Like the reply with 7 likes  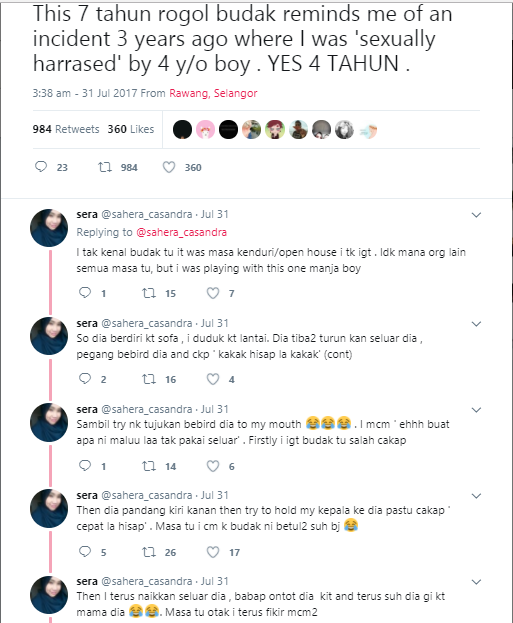213,293
